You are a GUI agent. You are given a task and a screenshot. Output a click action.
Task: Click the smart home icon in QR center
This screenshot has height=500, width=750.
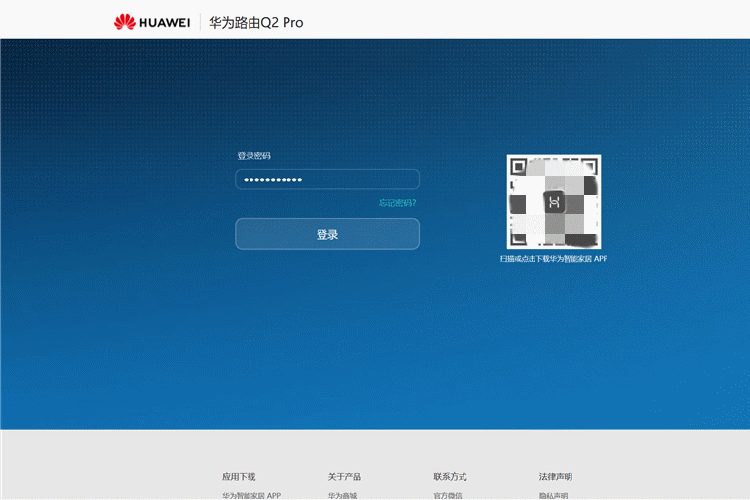[554, 202]
